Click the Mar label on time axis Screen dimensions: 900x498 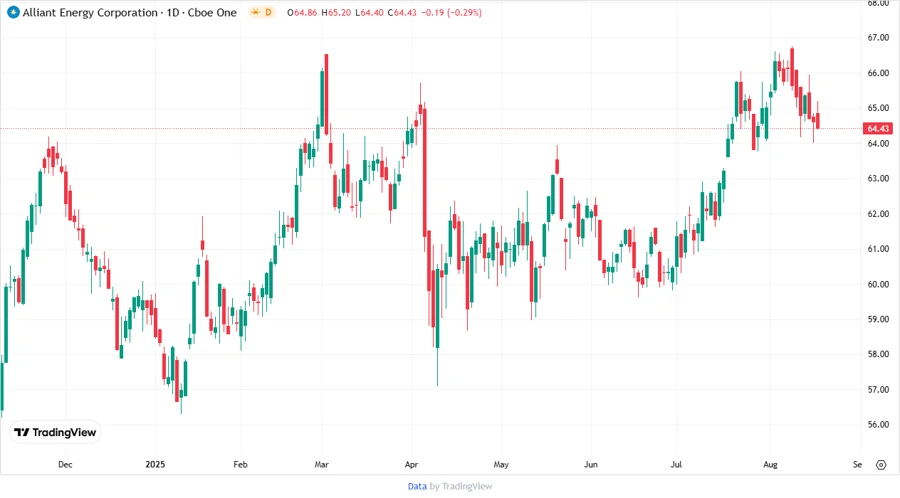click(x=322, y=465)
